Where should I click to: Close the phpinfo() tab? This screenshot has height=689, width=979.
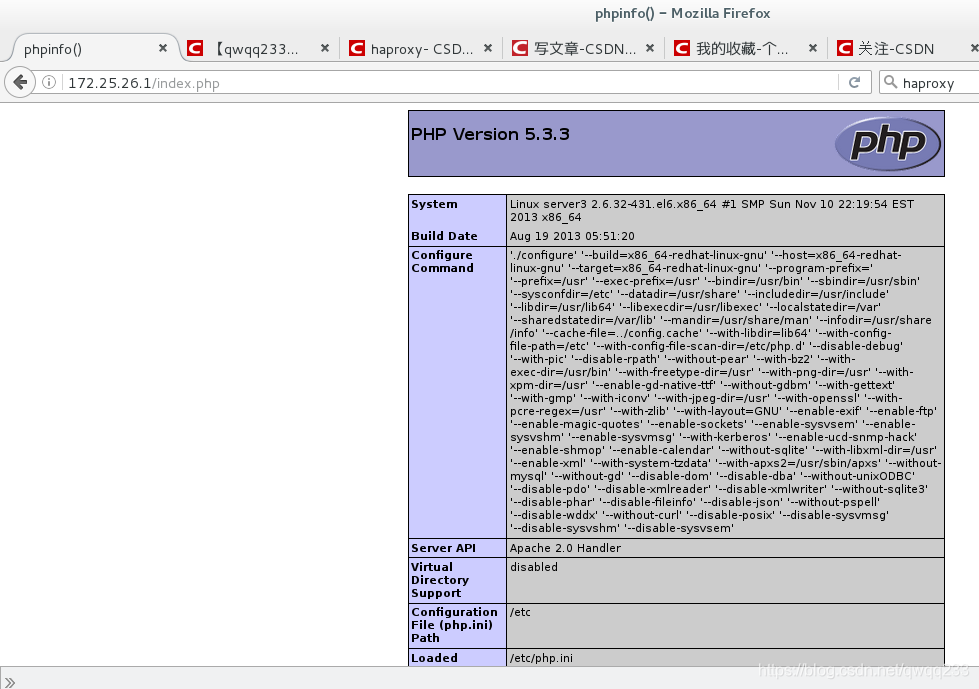(x=163, y=48)
